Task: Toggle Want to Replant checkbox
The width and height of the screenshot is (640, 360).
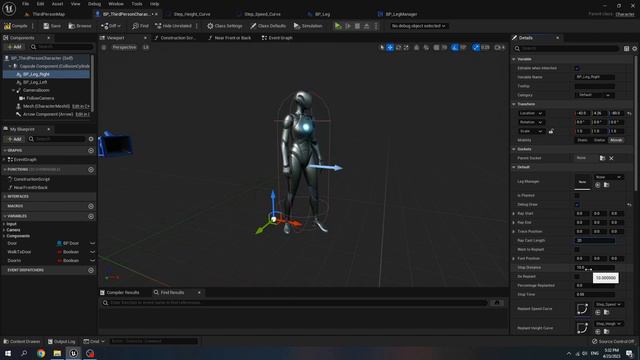Action: point(577,249)
